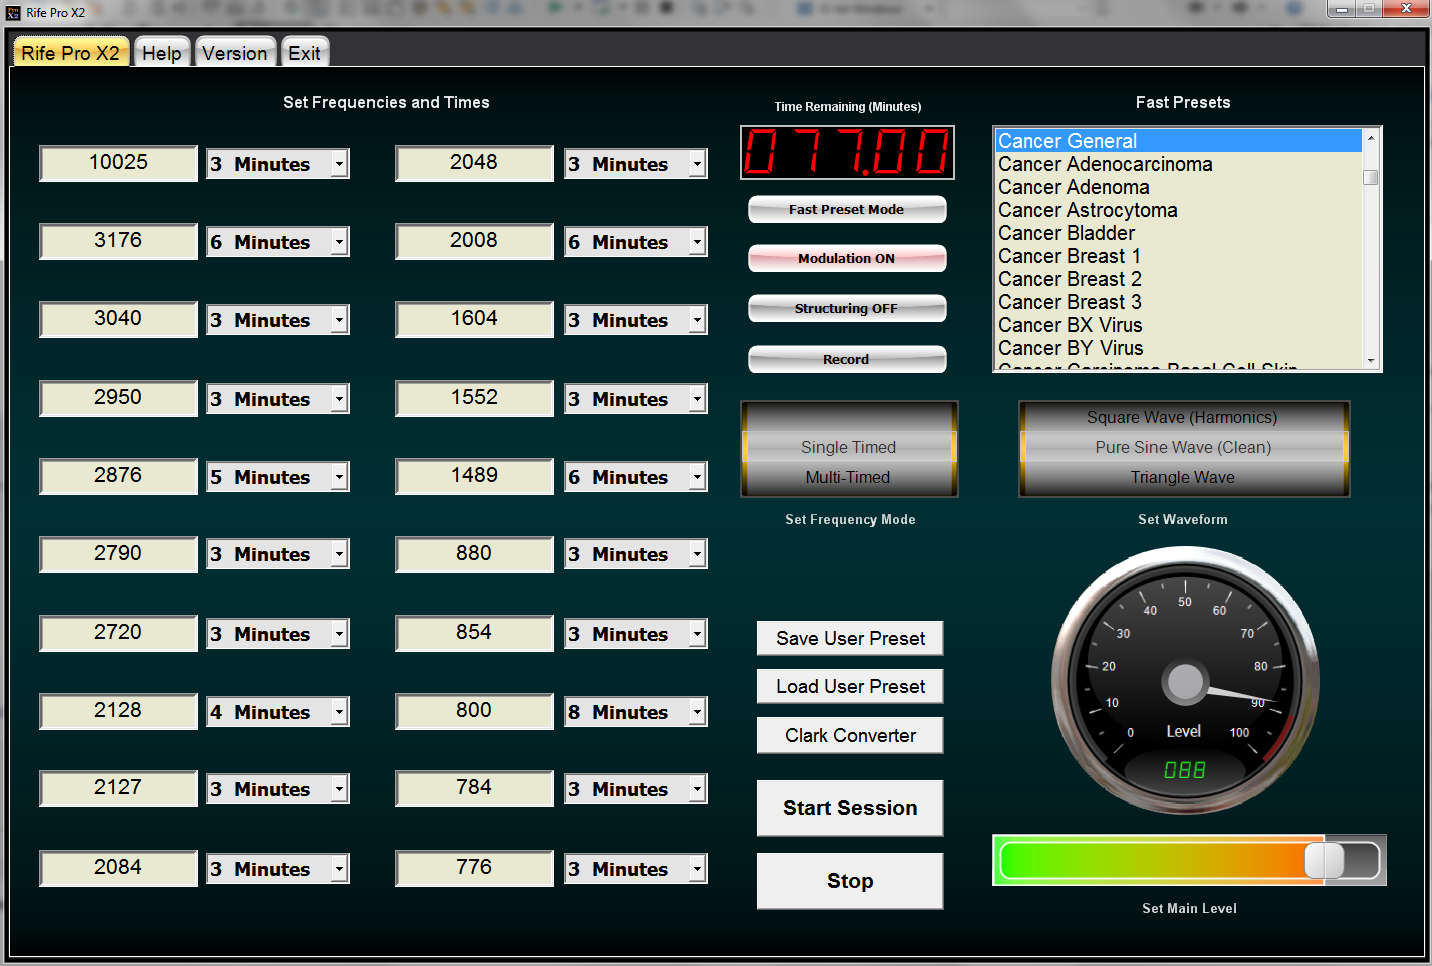This screenshot has height=966, width=1432.
Task: Open the minutes dropdown for frequency 2008
Action: coord(698,242)
